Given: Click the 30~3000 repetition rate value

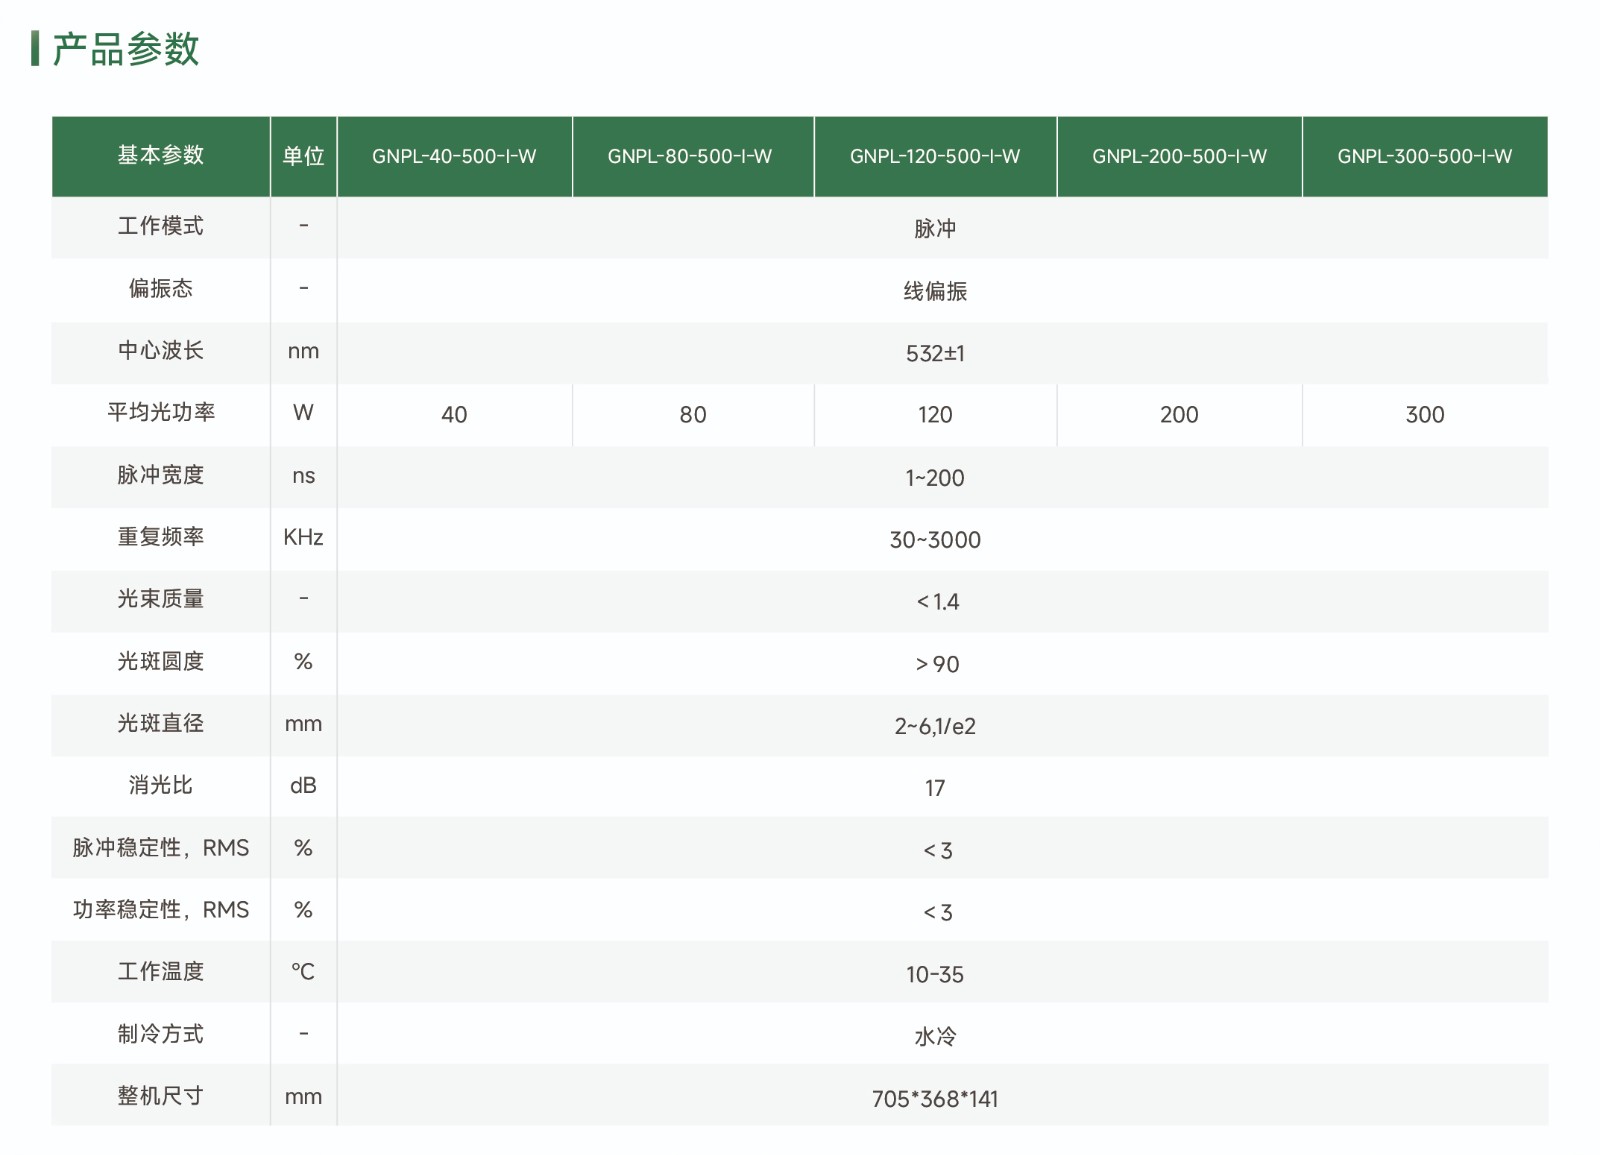Looking at the screenshot, I should pyautogui.click(x=935, y=540).
